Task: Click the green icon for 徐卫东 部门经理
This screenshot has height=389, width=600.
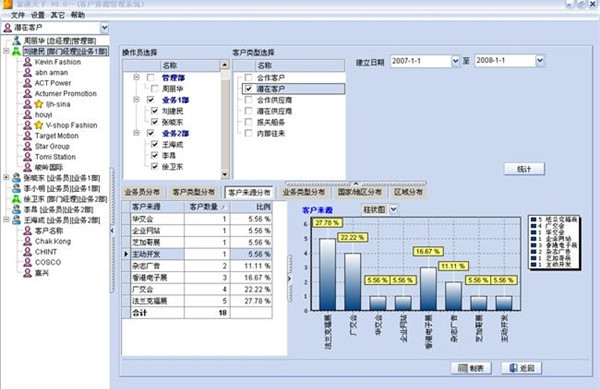Action: [x=16, y=199]
